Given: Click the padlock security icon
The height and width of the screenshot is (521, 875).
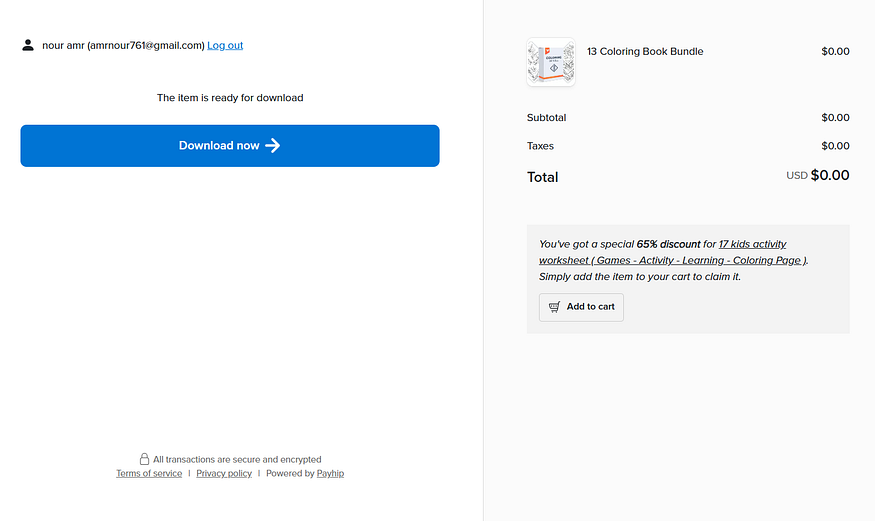Looking at the screenshot, I should click(x=144, y=459).
